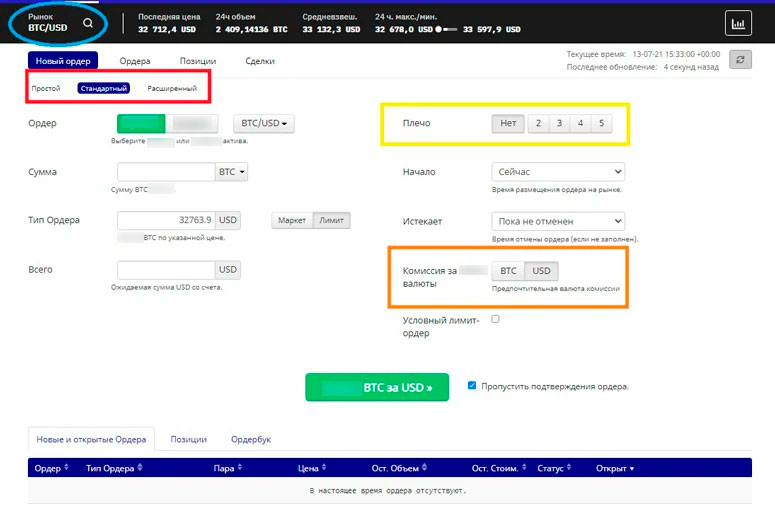The width and height of the screenshot is (775, 507).
Task: Open the BTC/USD pair dropdown
Action: point(264,124)
